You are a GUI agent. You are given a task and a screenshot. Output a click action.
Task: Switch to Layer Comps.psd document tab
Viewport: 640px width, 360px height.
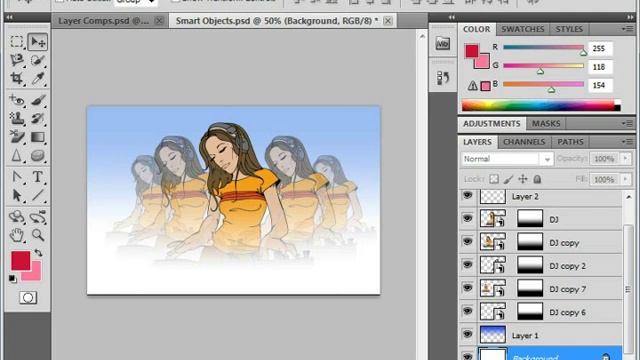103,21
